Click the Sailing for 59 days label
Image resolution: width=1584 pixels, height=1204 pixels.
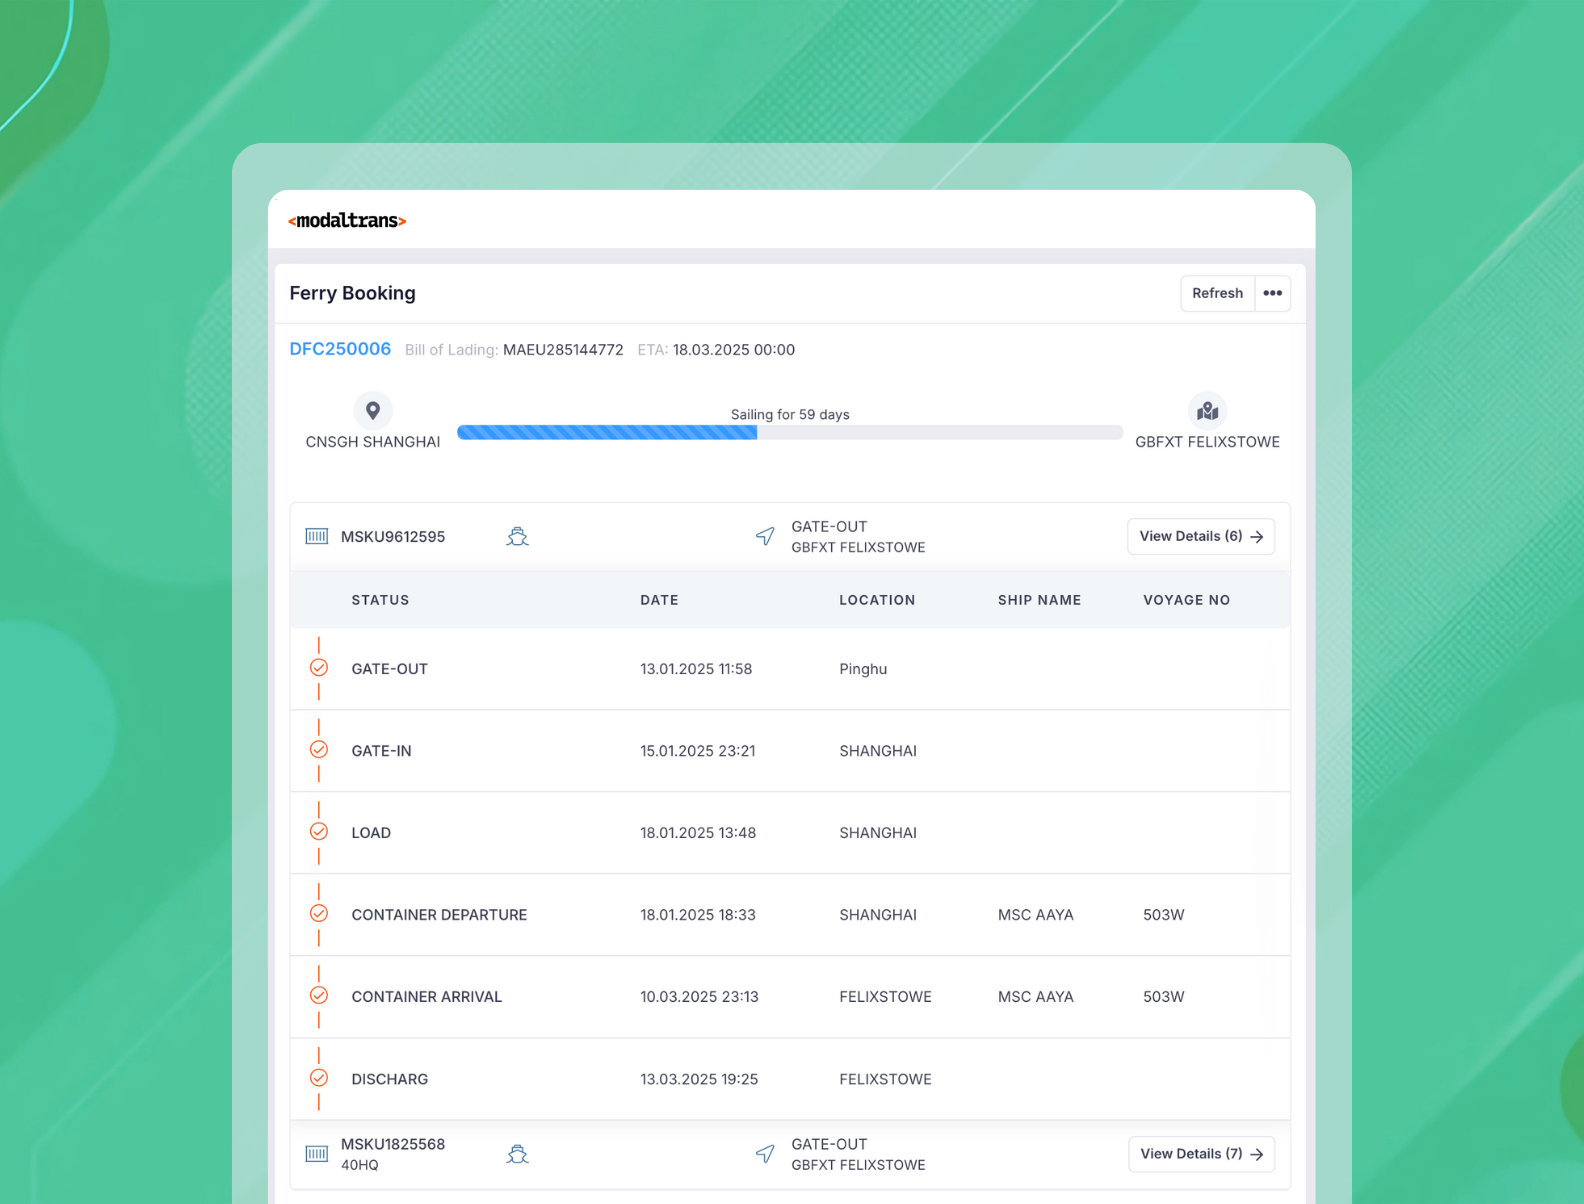790,414
